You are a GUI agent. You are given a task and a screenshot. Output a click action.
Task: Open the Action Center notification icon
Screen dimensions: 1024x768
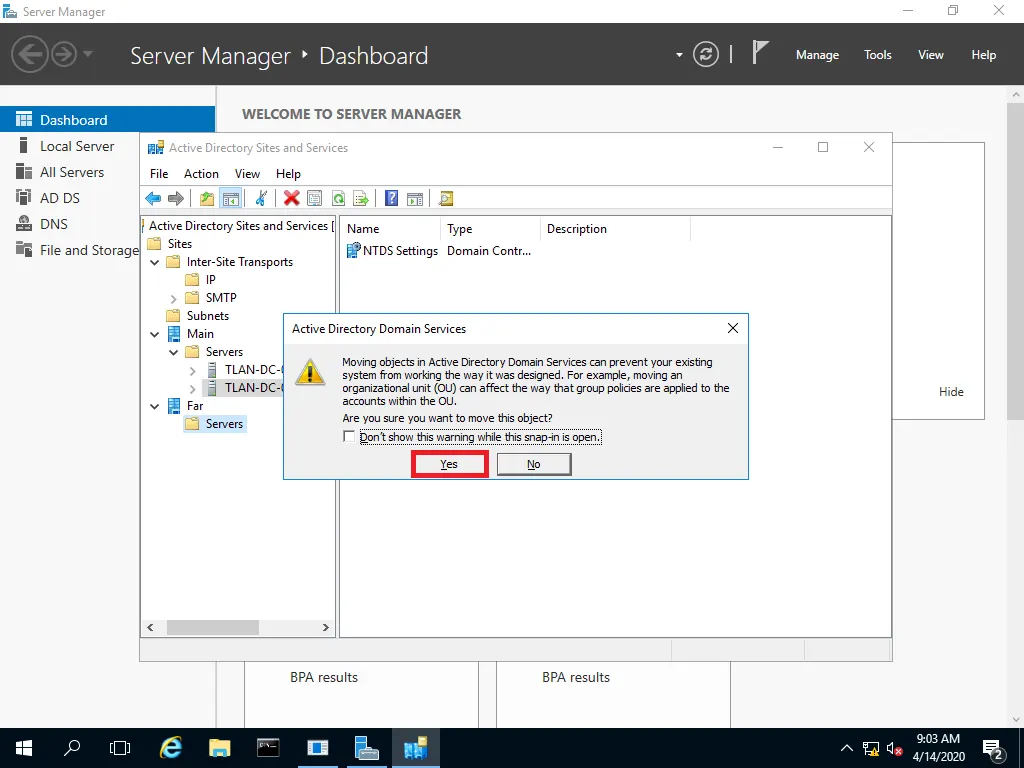pos(993,748)
